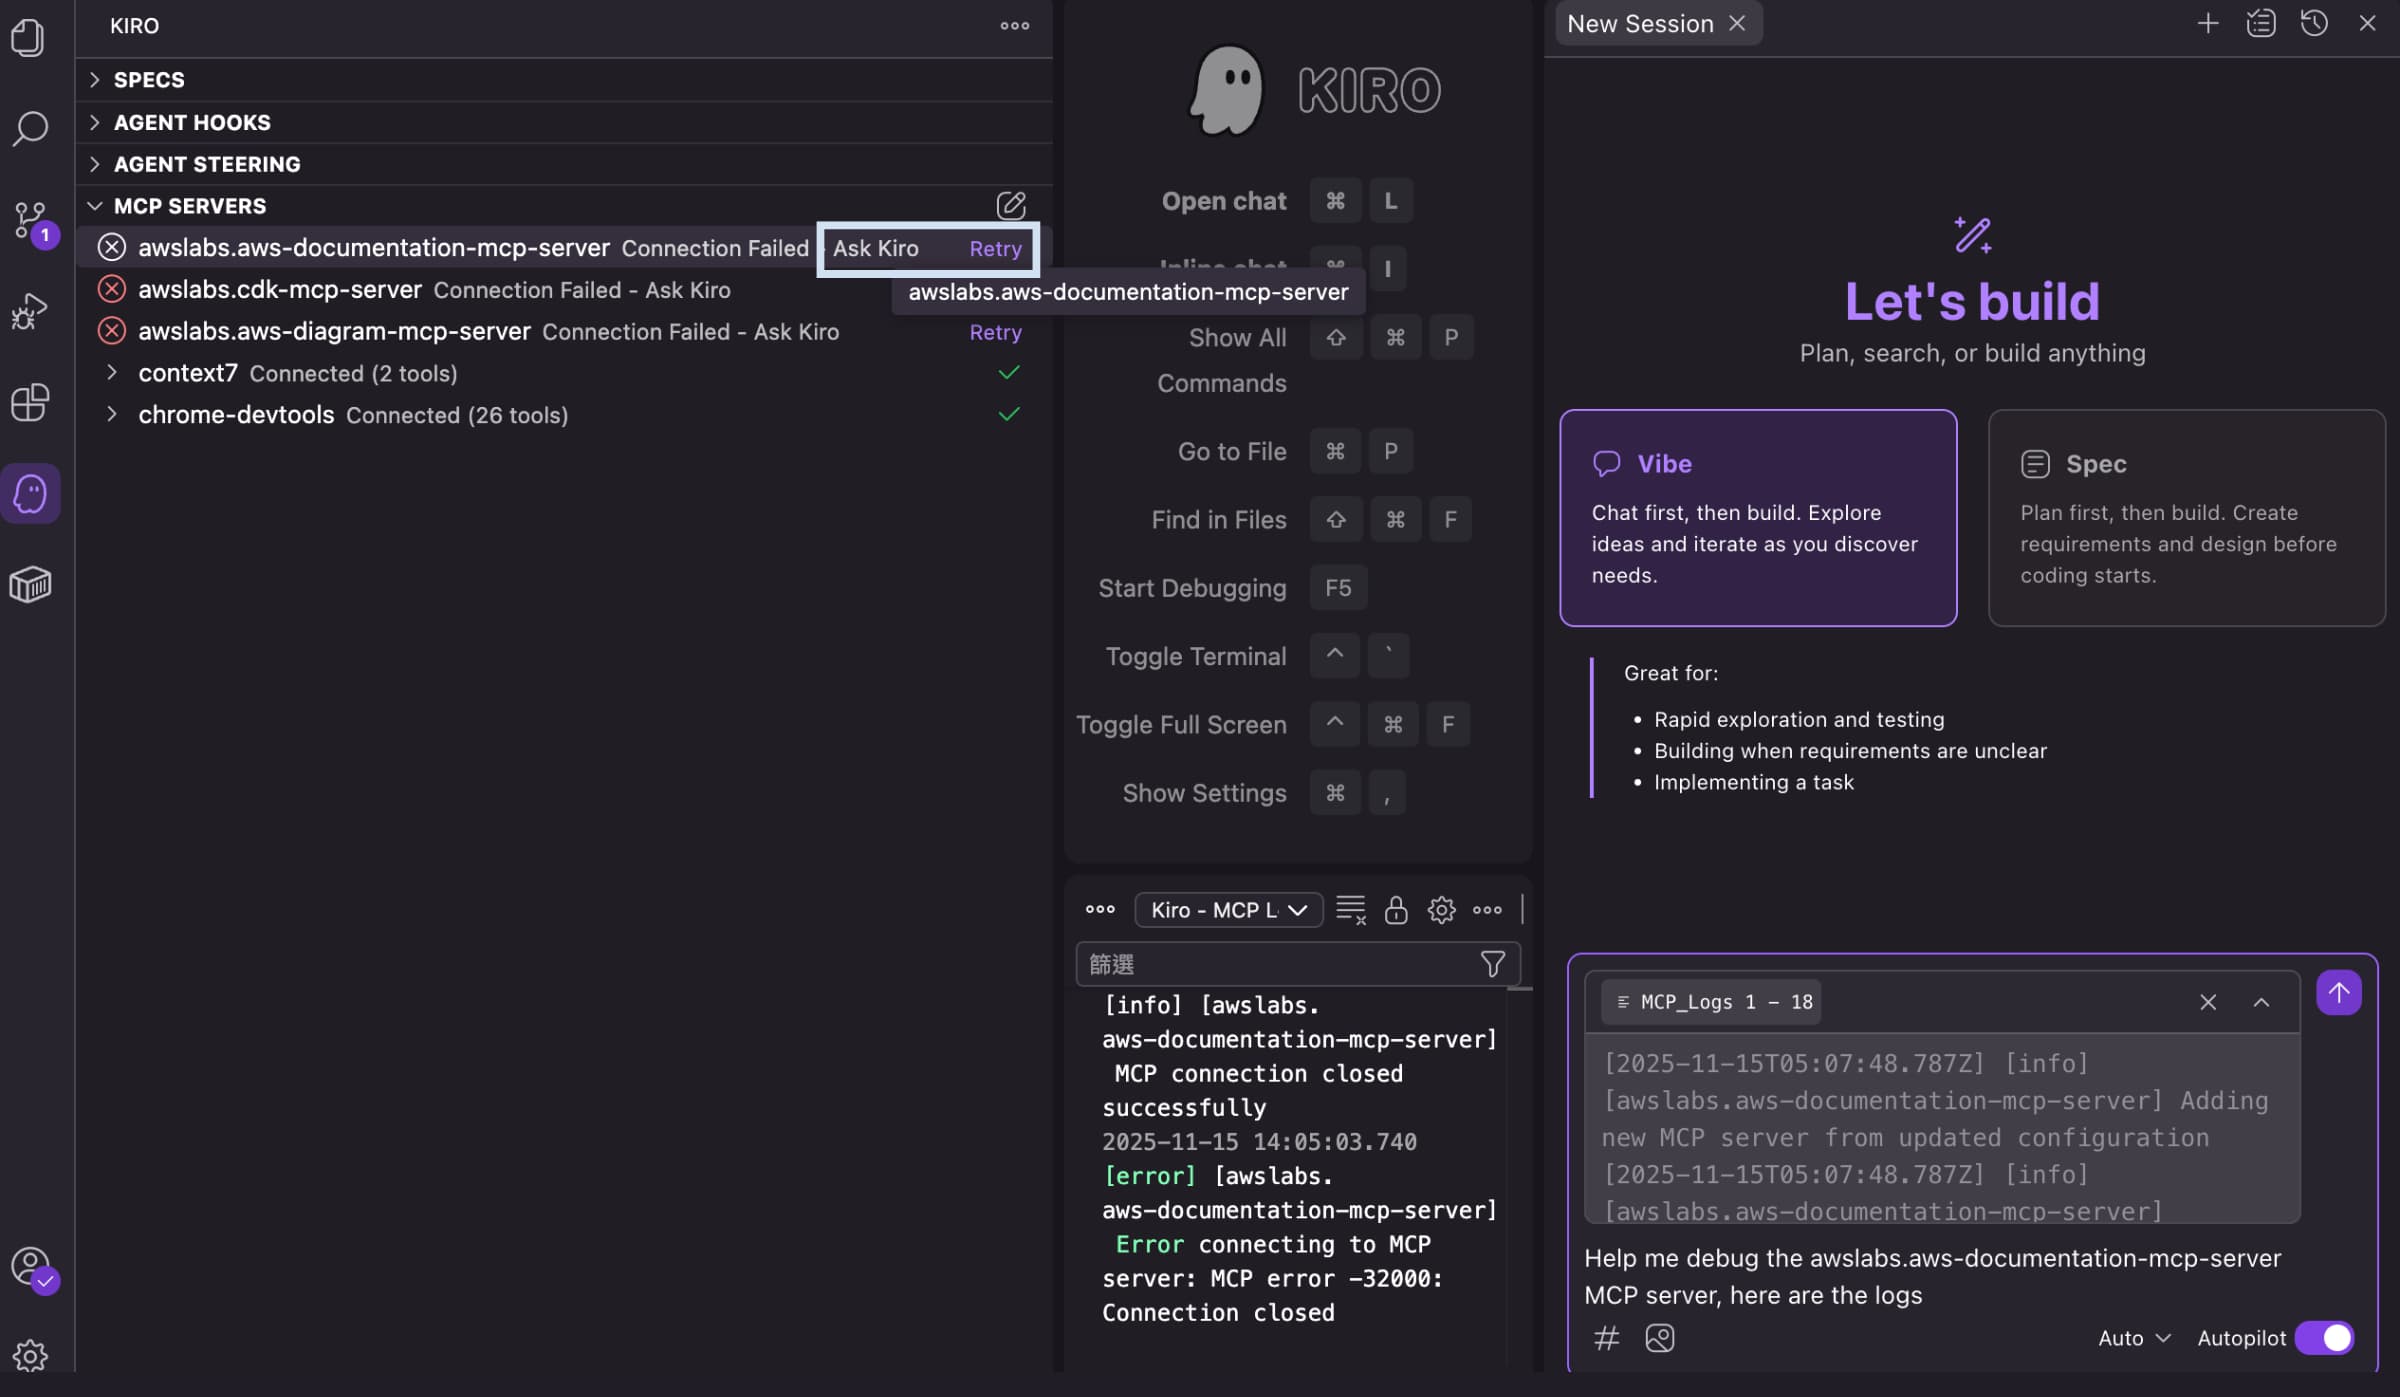The image size is (2400, 1397).
Task: Toggle scroll lock in the output panel
Action: pos(1395,910)
